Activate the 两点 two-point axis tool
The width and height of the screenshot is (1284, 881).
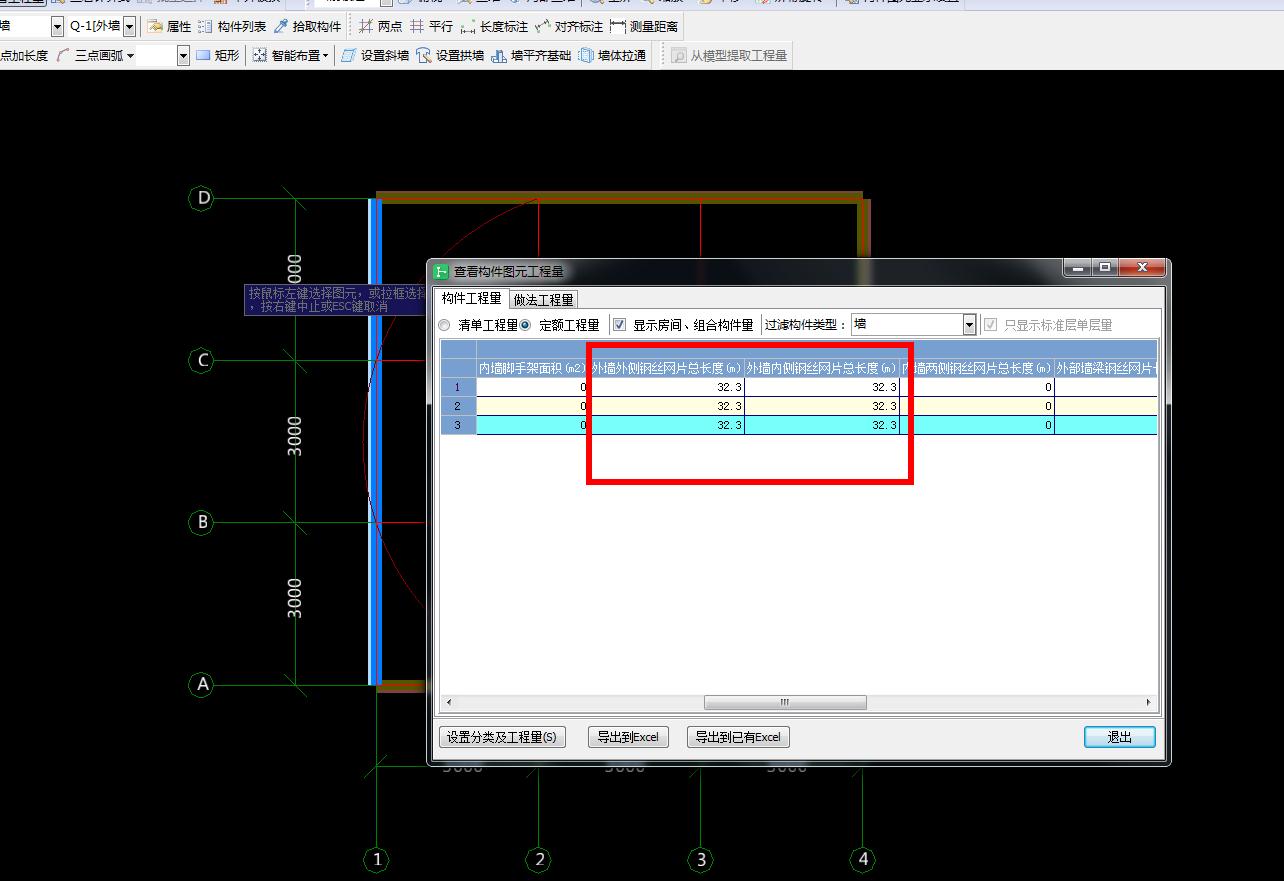380,27
